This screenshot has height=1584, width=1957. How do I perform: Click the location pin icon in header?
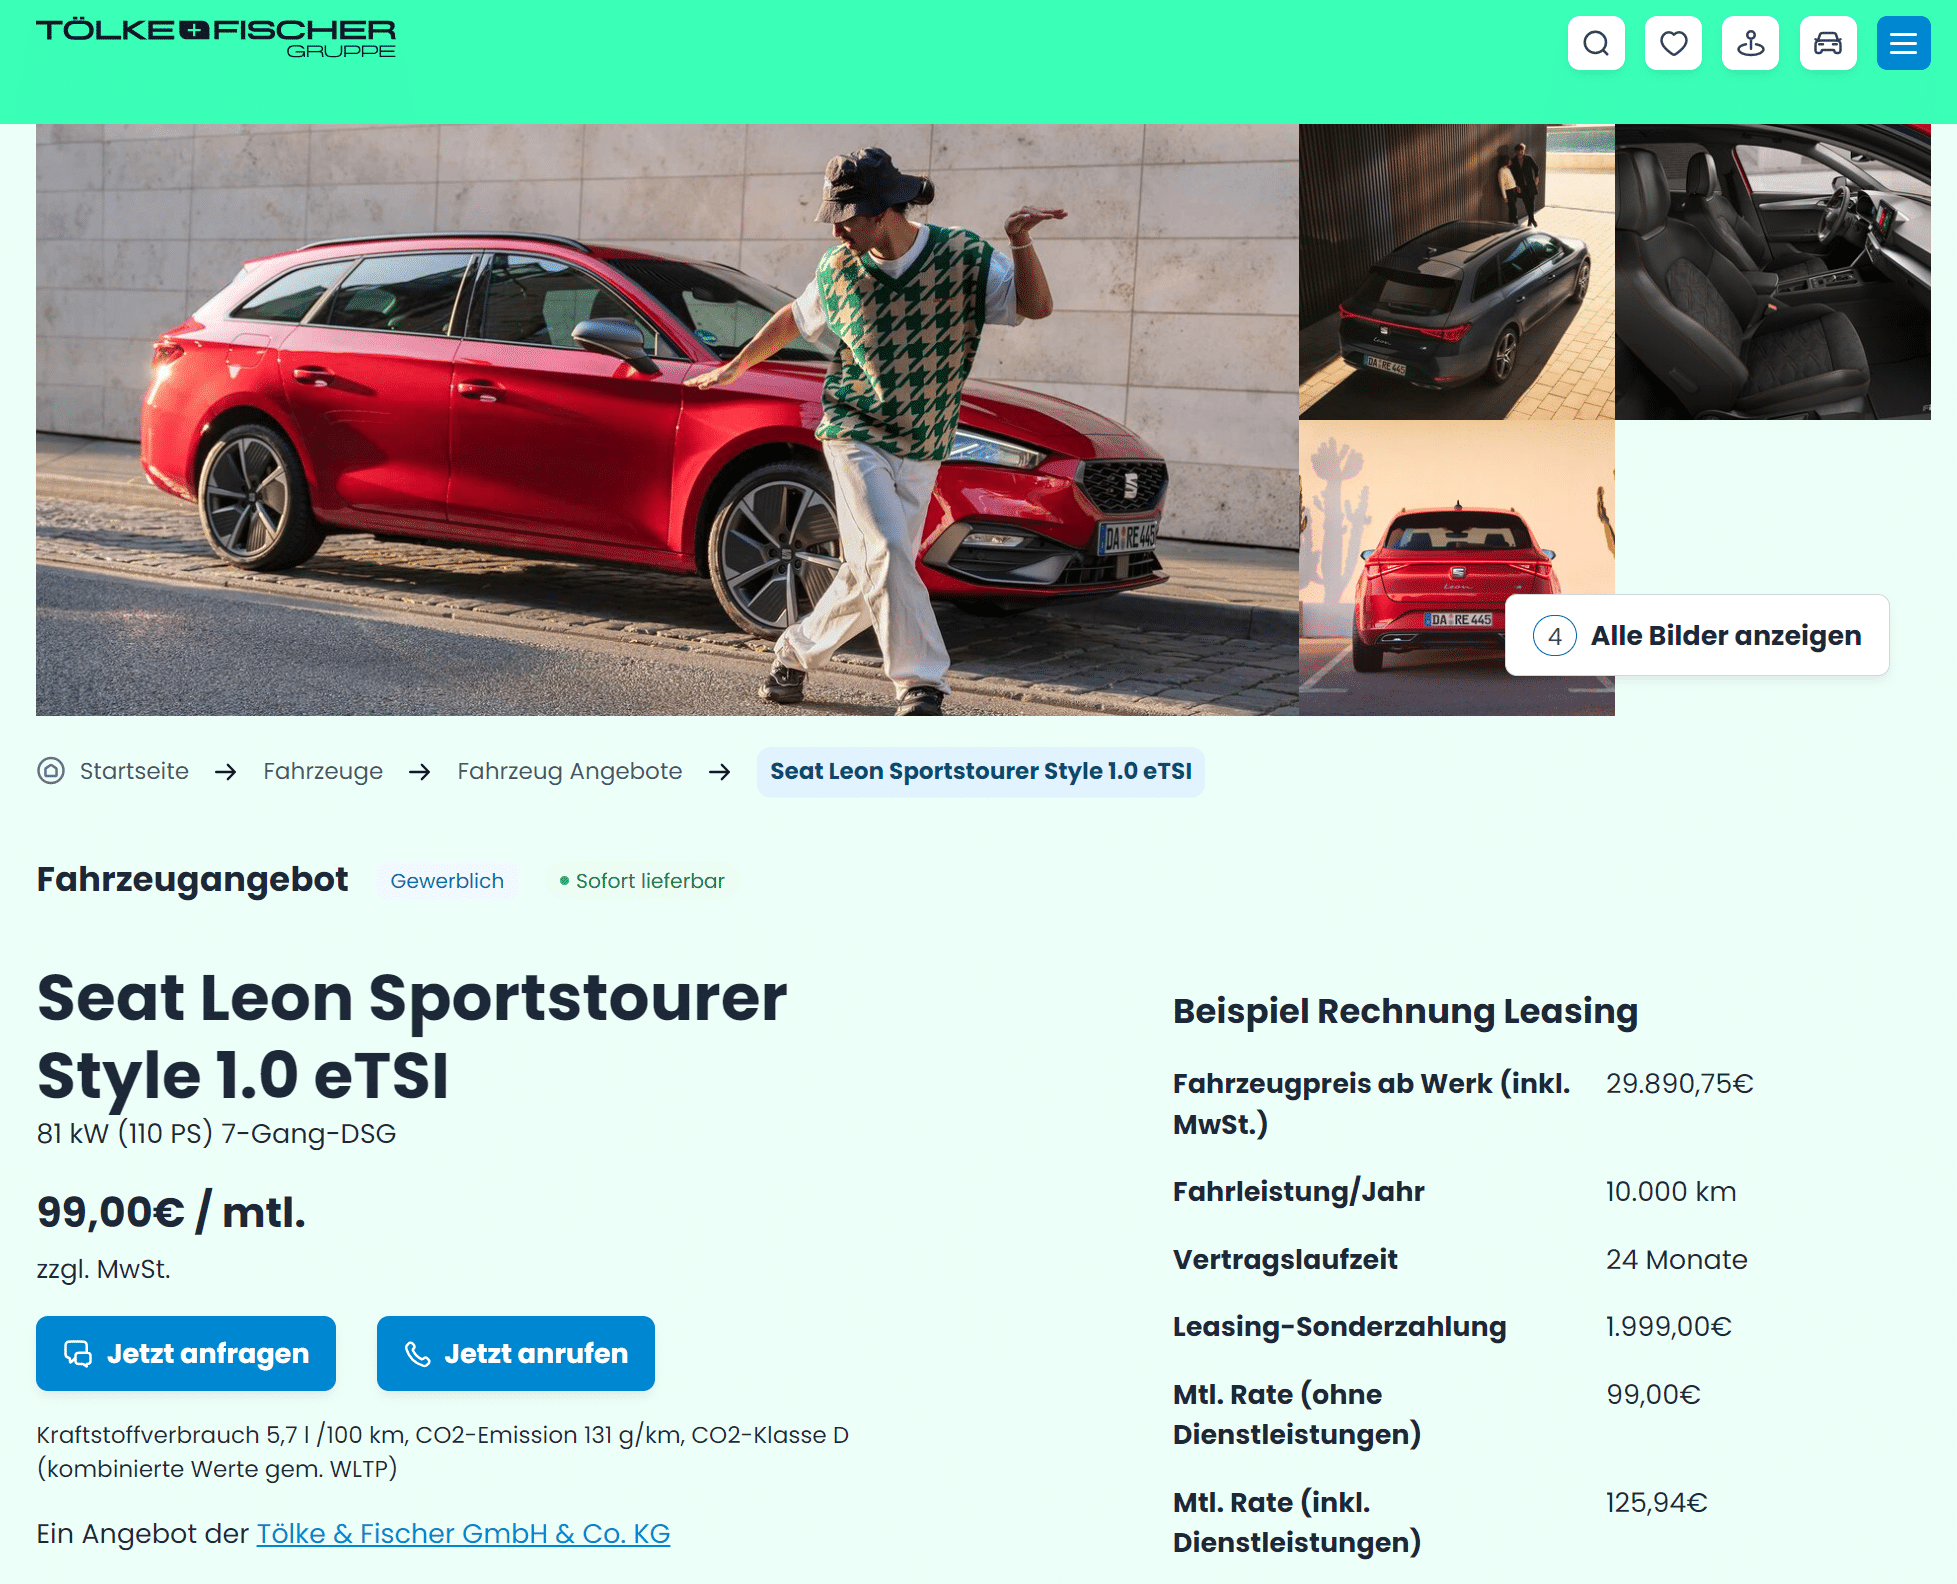click(1750, 43)
